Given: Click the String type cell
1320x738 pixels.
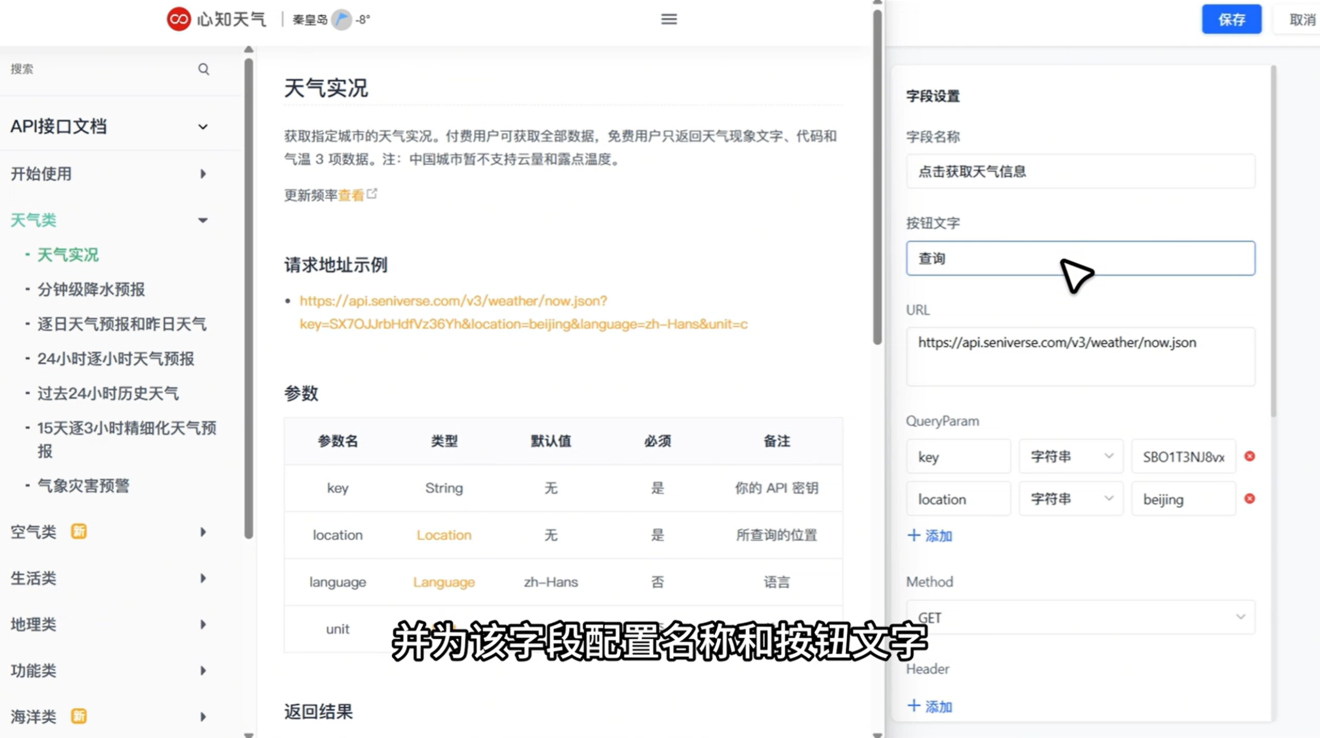Looking at the screenshot, I should click(444, 488).
